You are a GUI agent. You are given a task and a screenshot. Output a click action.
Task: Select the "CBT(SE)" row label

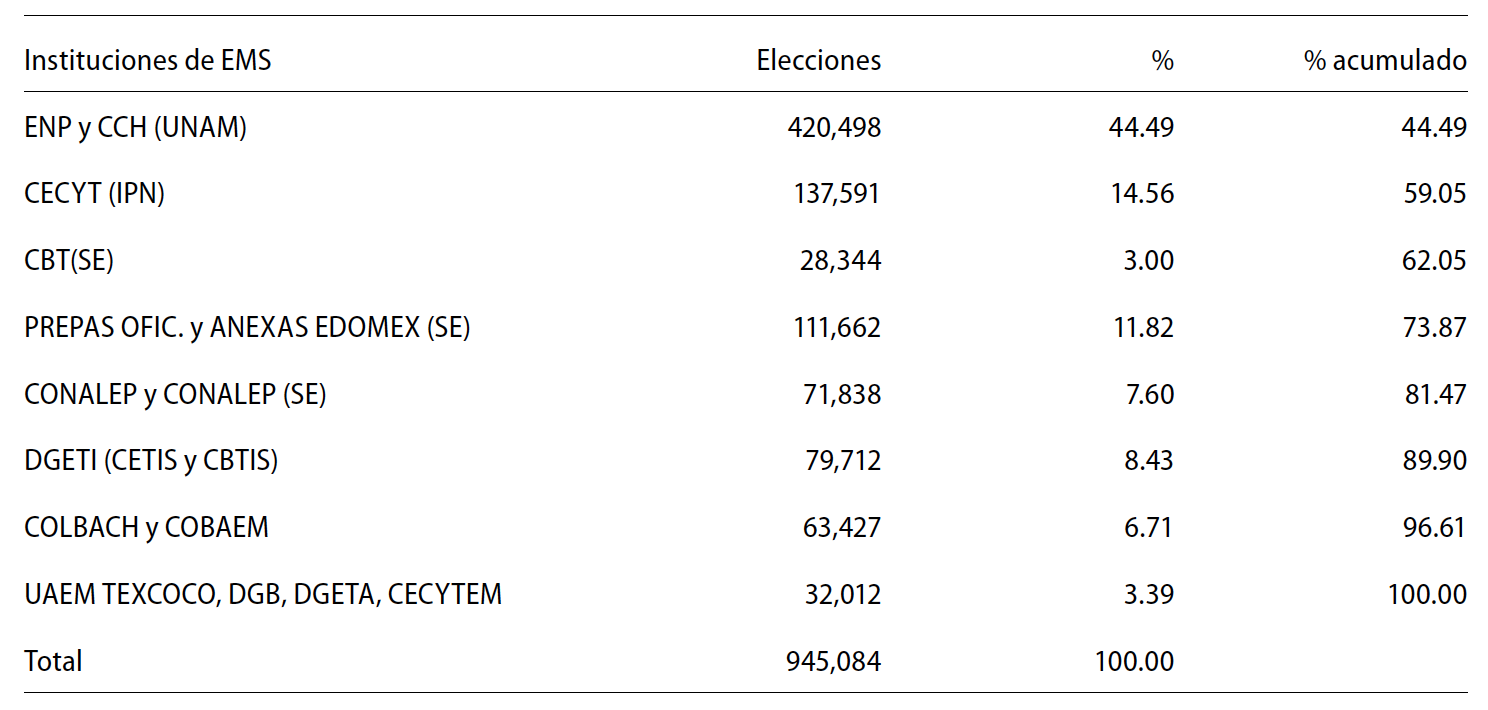[x=69, y=261]
